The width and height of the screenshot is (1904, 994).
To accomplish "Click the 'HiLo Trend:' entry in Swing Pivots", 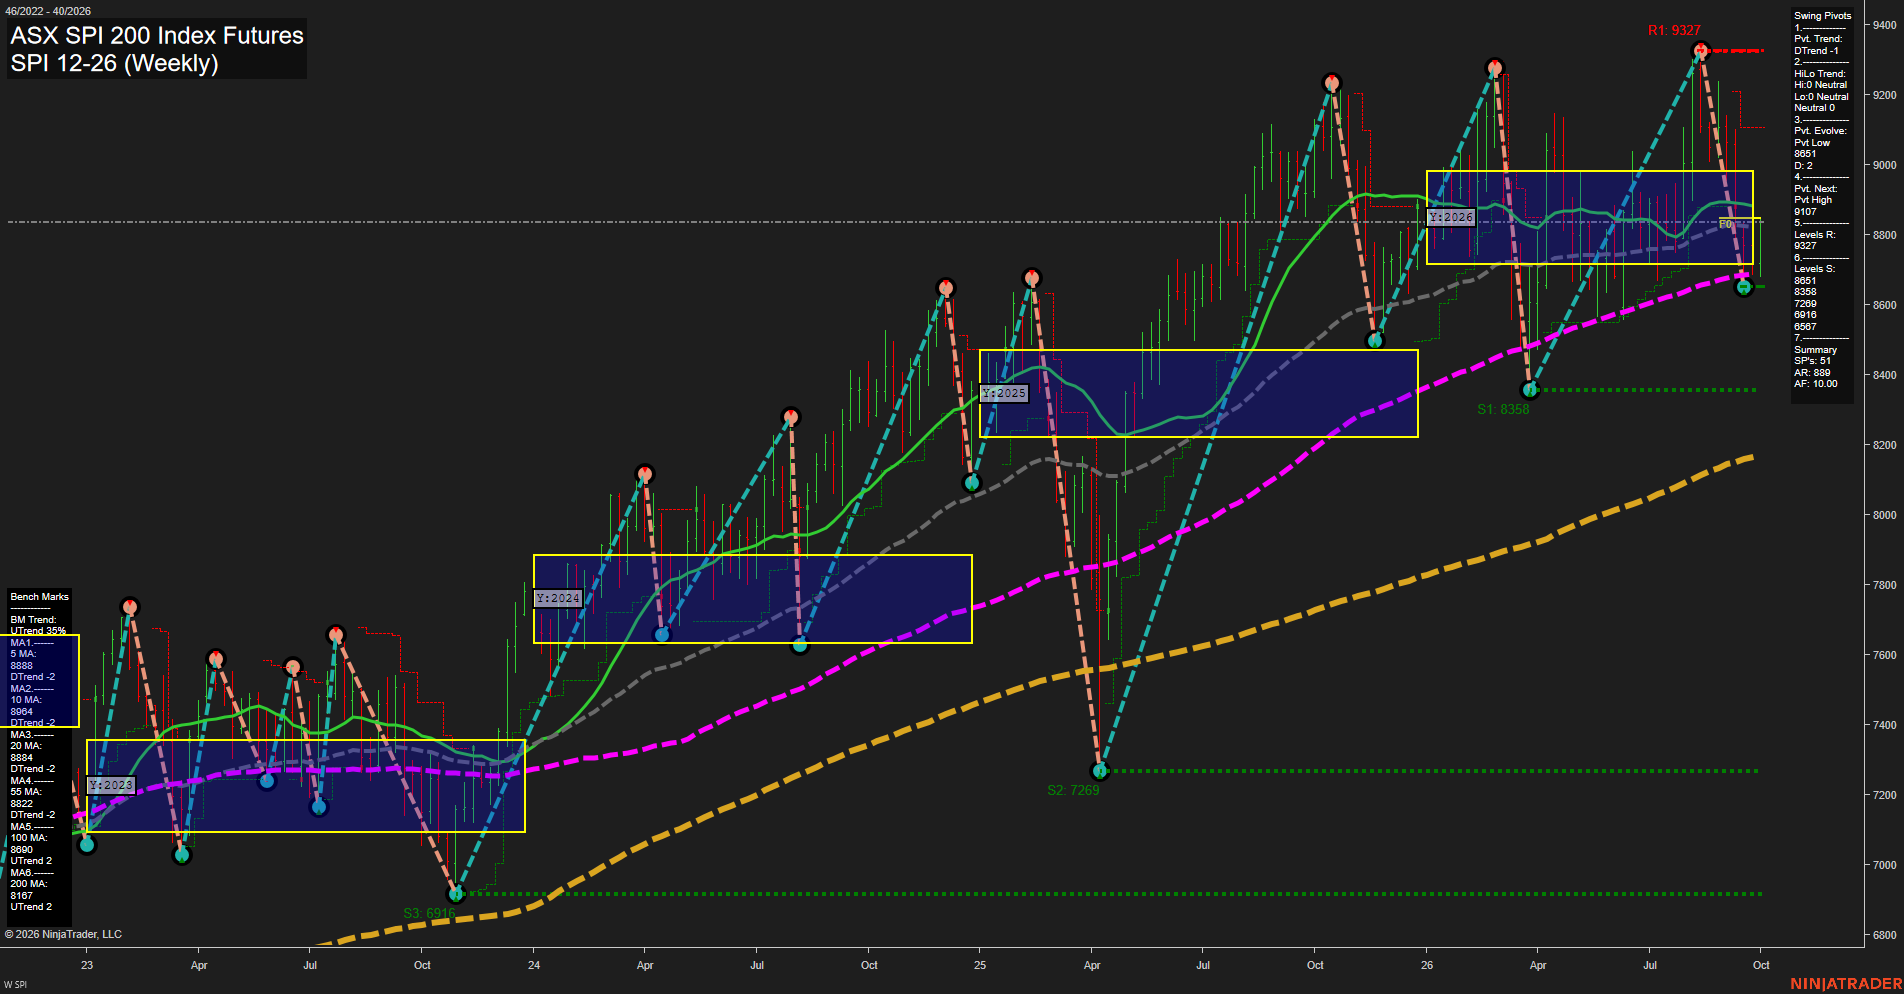I will (x=1820, y=74).
